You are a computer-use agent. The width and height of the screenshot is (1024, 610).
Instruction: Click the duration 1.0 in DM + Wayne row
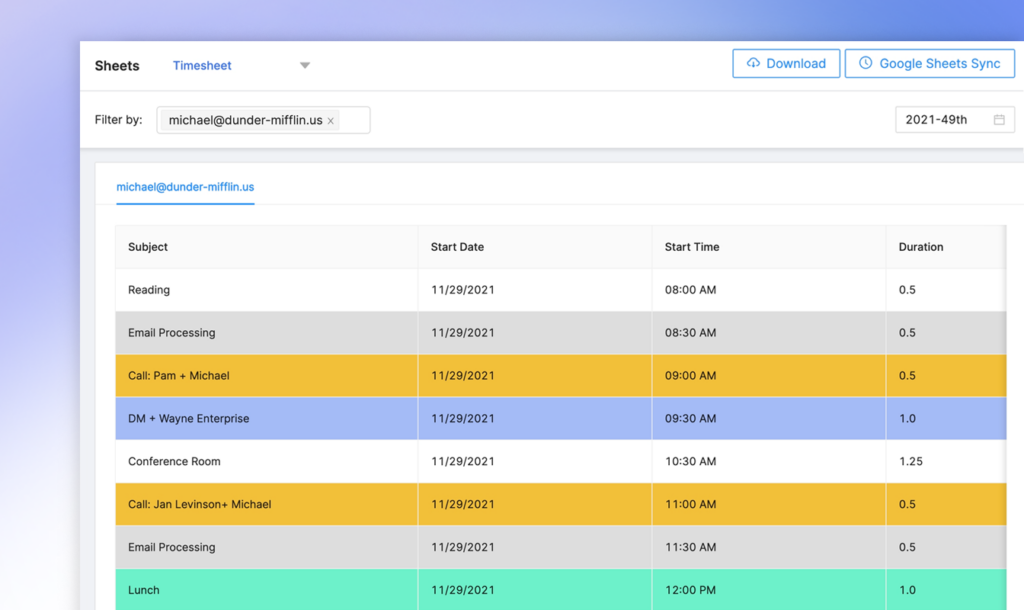click(907, 419)
